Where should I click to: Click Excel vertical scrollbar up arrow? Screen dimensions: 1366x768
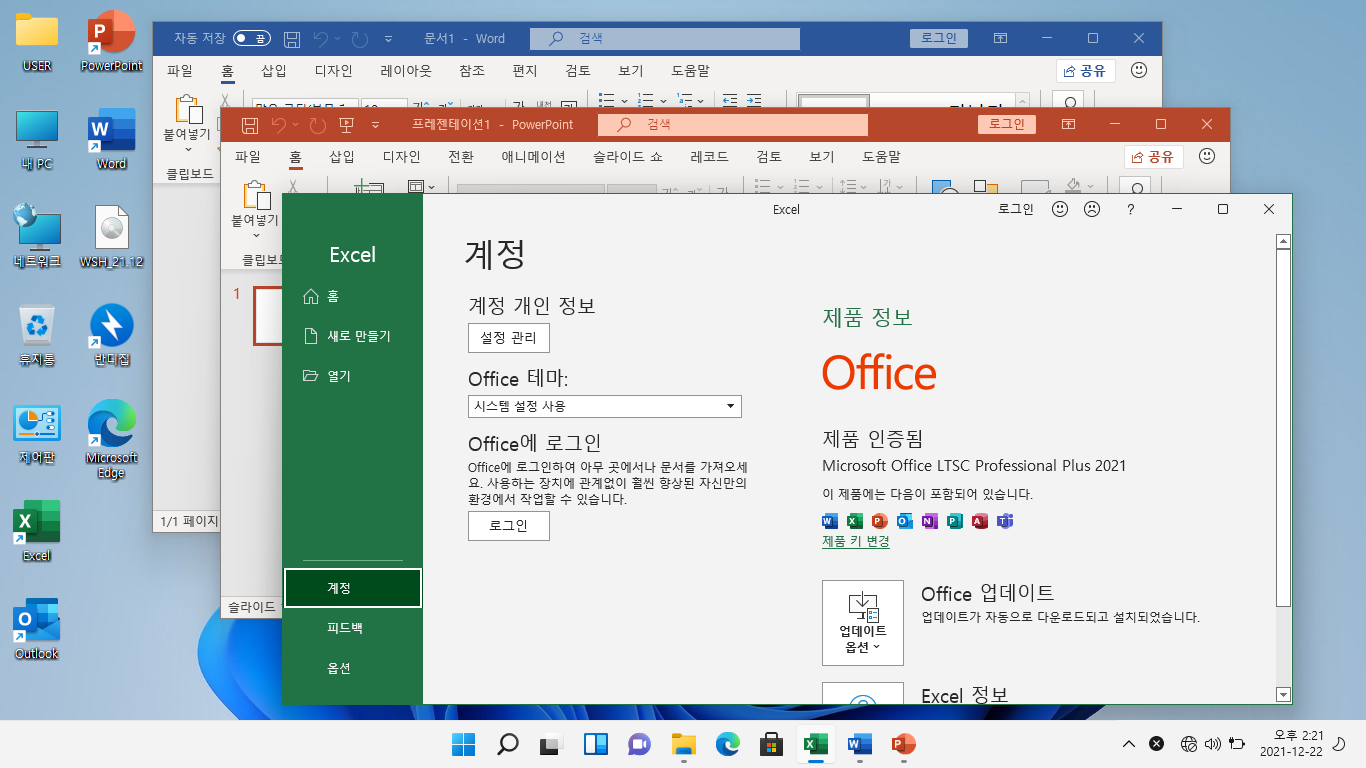coord(1283,241)
